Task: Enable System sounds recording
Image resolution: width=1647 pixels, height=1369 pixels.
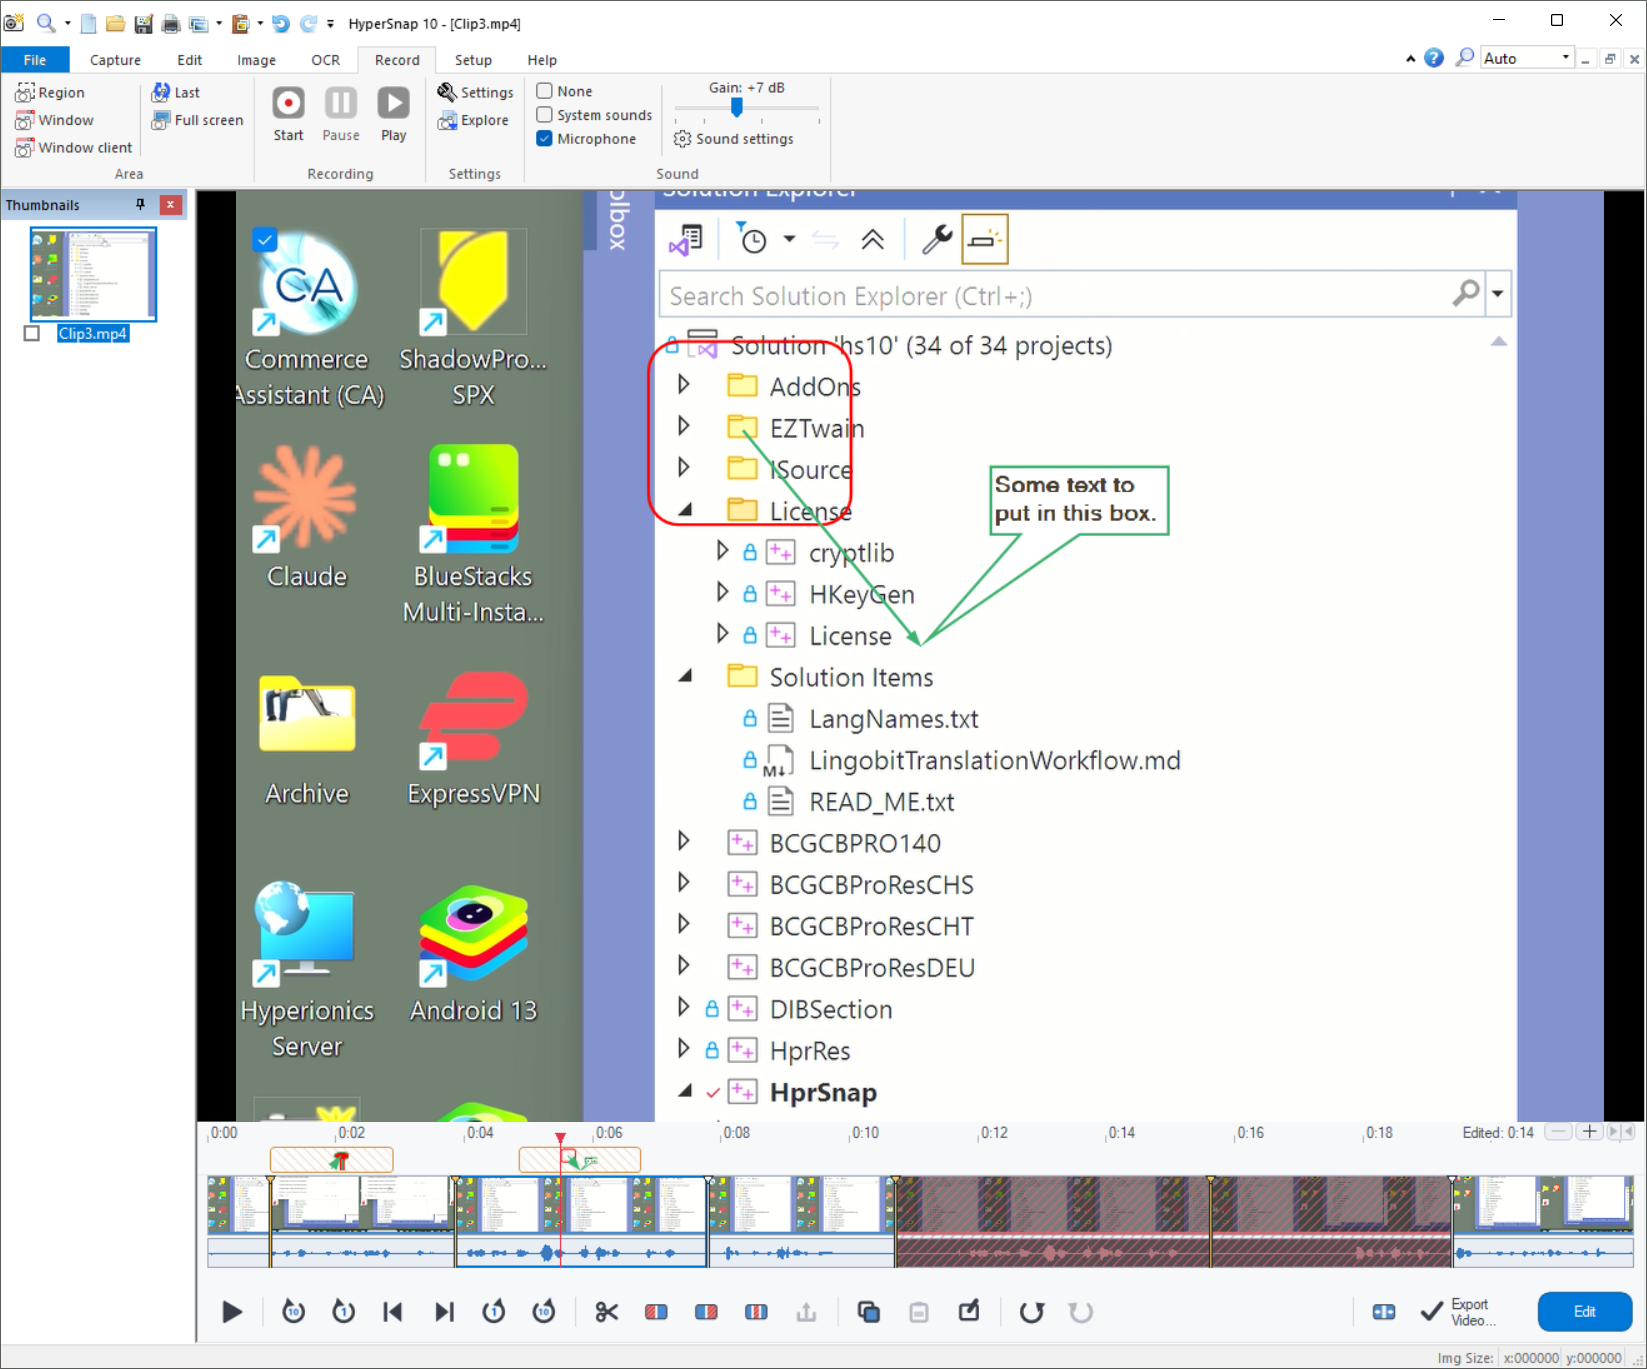Action: 595,115
